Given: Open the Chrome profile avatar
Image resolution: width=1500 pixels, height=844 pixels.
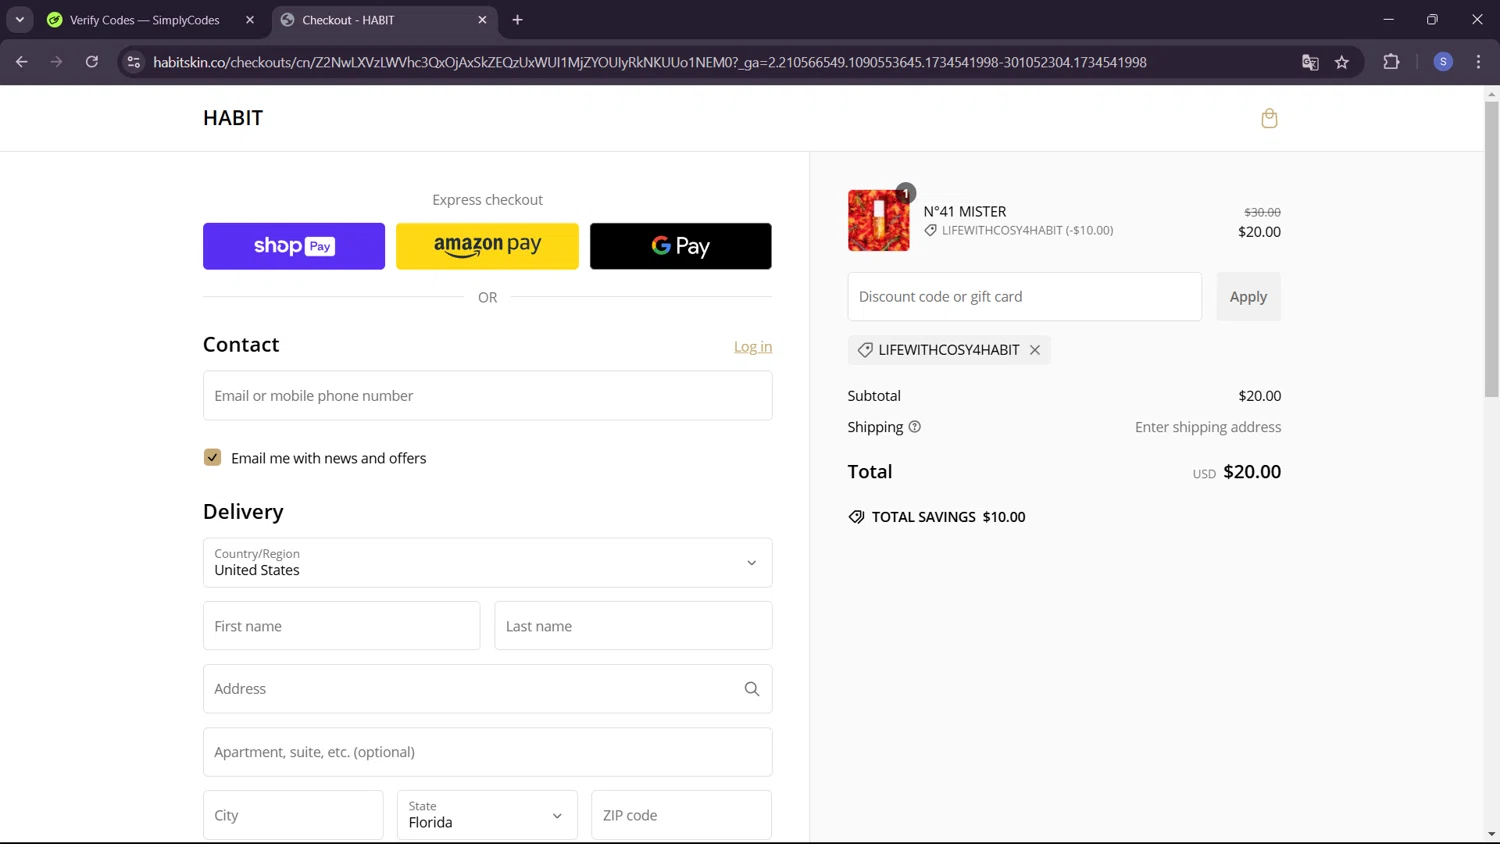Looking at the screenshot, I should pos(1443,62).
